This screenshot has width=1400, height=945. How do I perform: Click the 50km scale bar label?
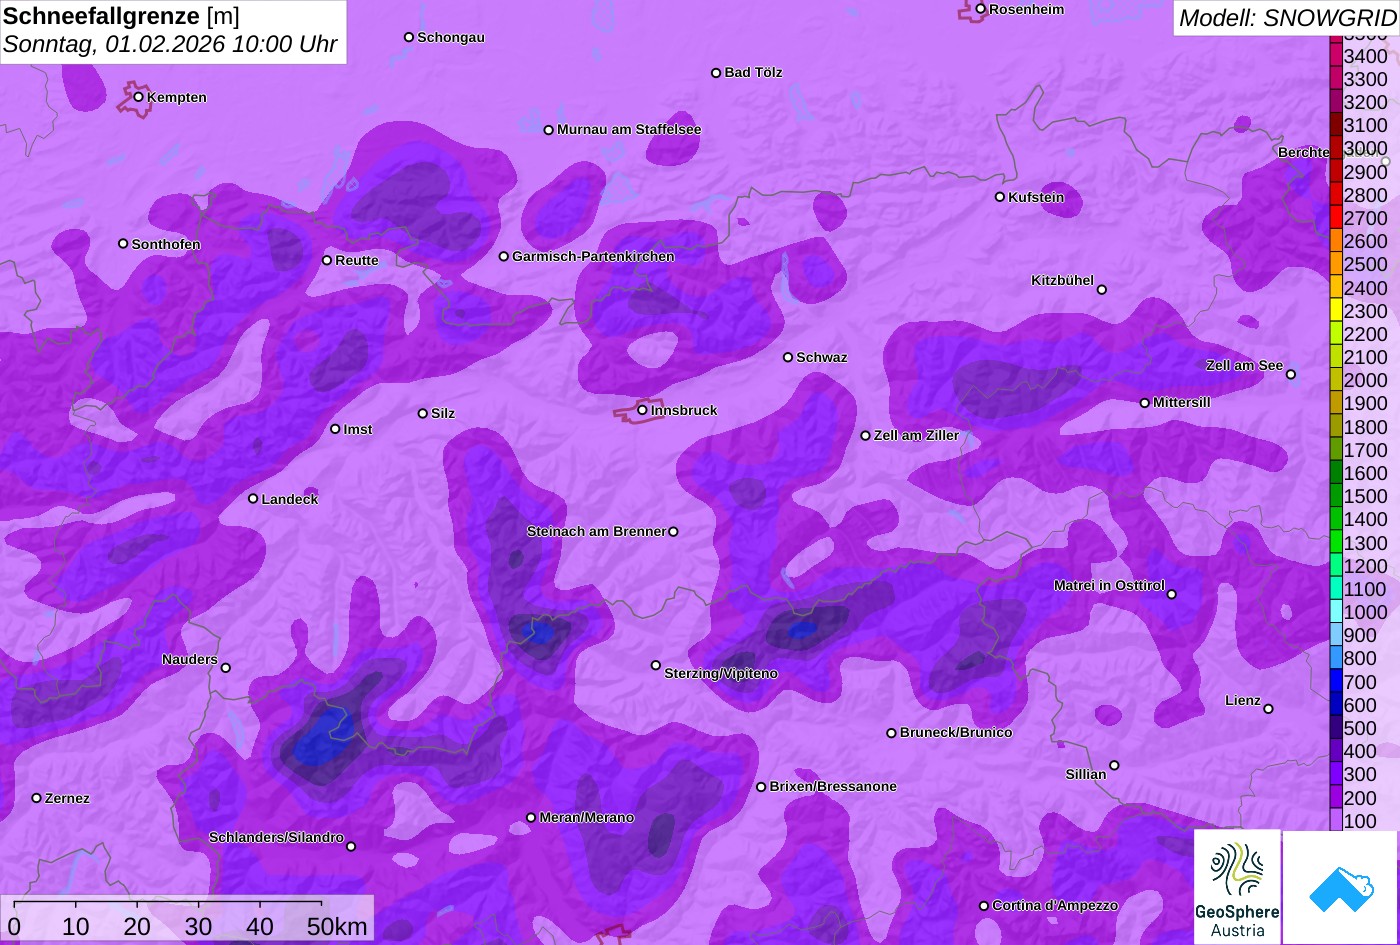click(x=337, y=927)
